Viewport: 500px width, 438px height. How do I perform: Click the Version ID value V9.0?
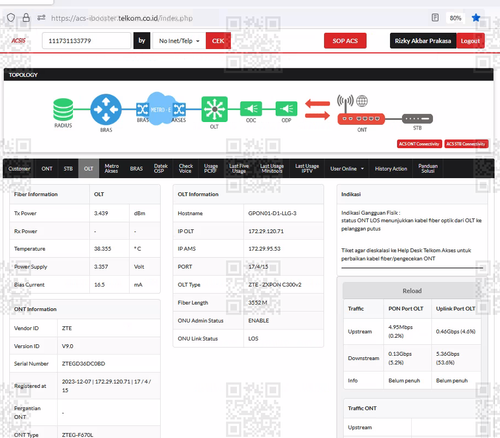68,346
